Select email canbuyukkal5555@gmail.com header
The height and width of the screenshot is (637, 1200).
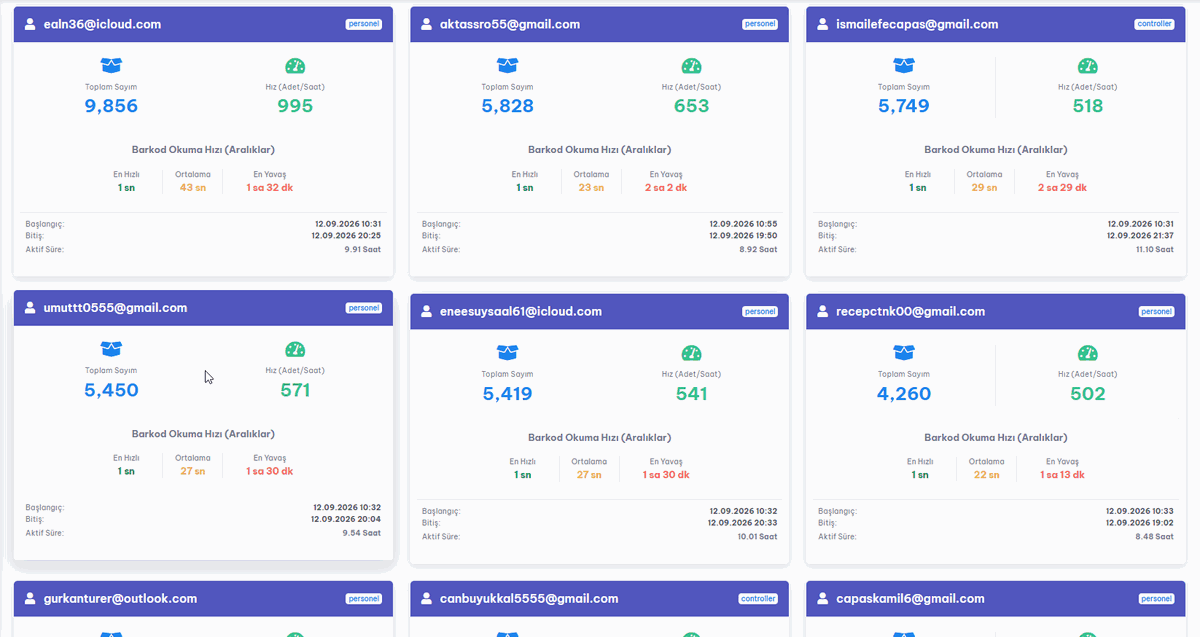[x=529, y=599]
